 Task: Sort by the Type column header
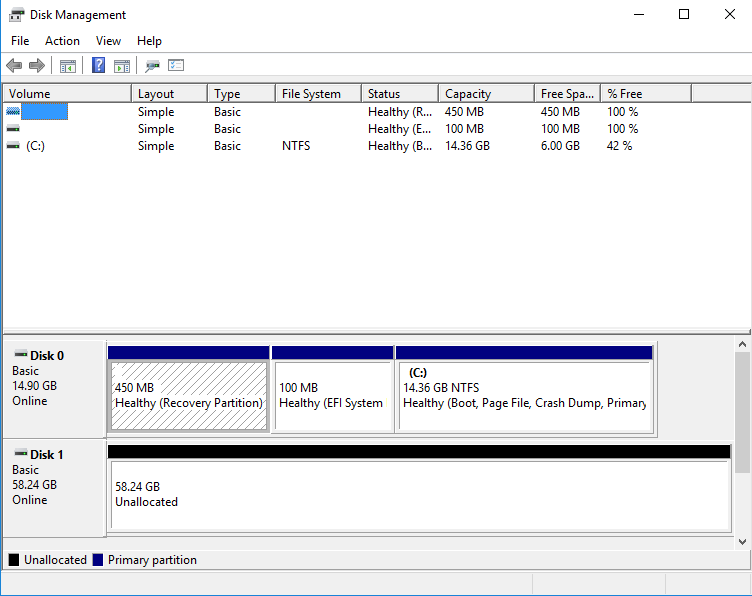click(242, 93)
